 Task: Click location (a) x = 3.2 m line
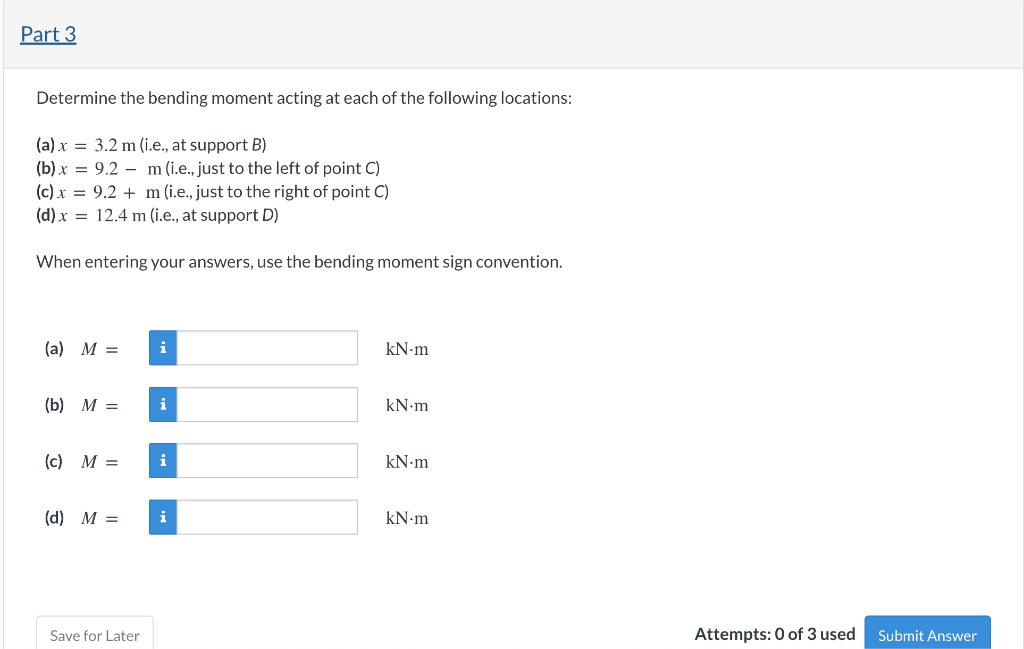[152, 144]
